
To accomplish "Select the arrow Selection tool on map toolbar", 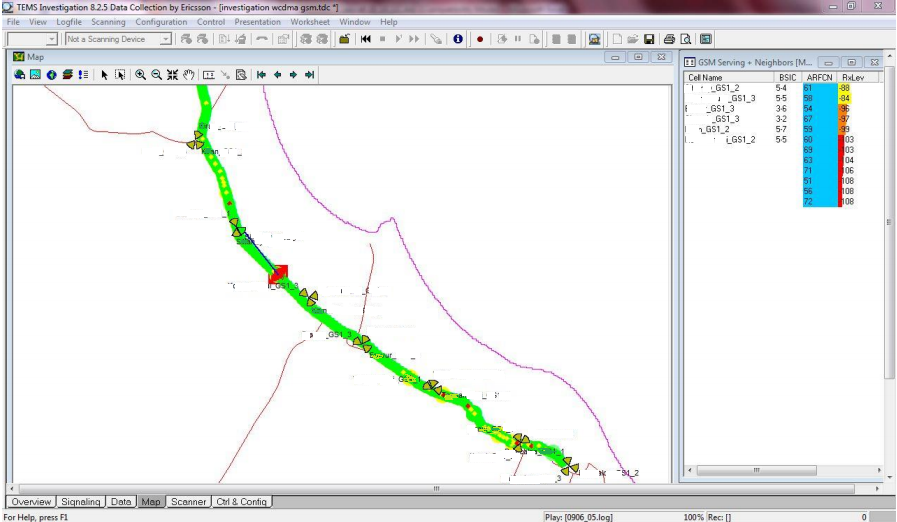I will (104, 74).
